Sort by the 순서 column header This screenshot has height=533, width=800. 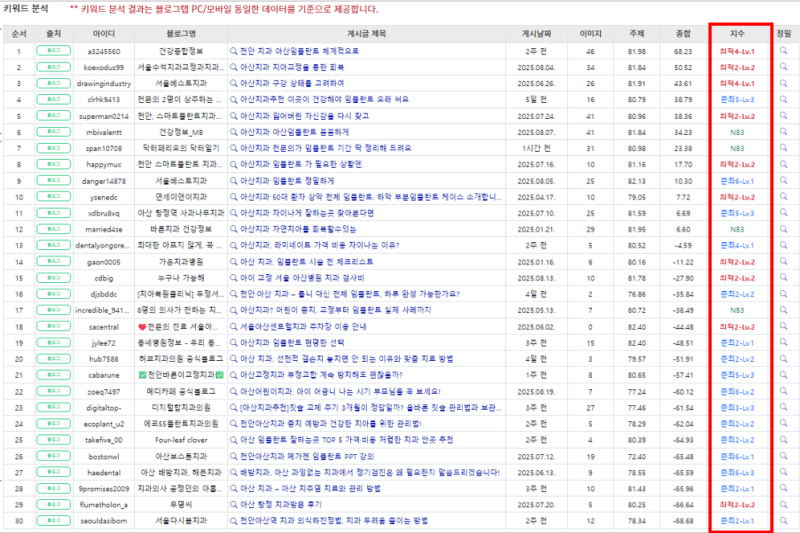tap(19, 34)
